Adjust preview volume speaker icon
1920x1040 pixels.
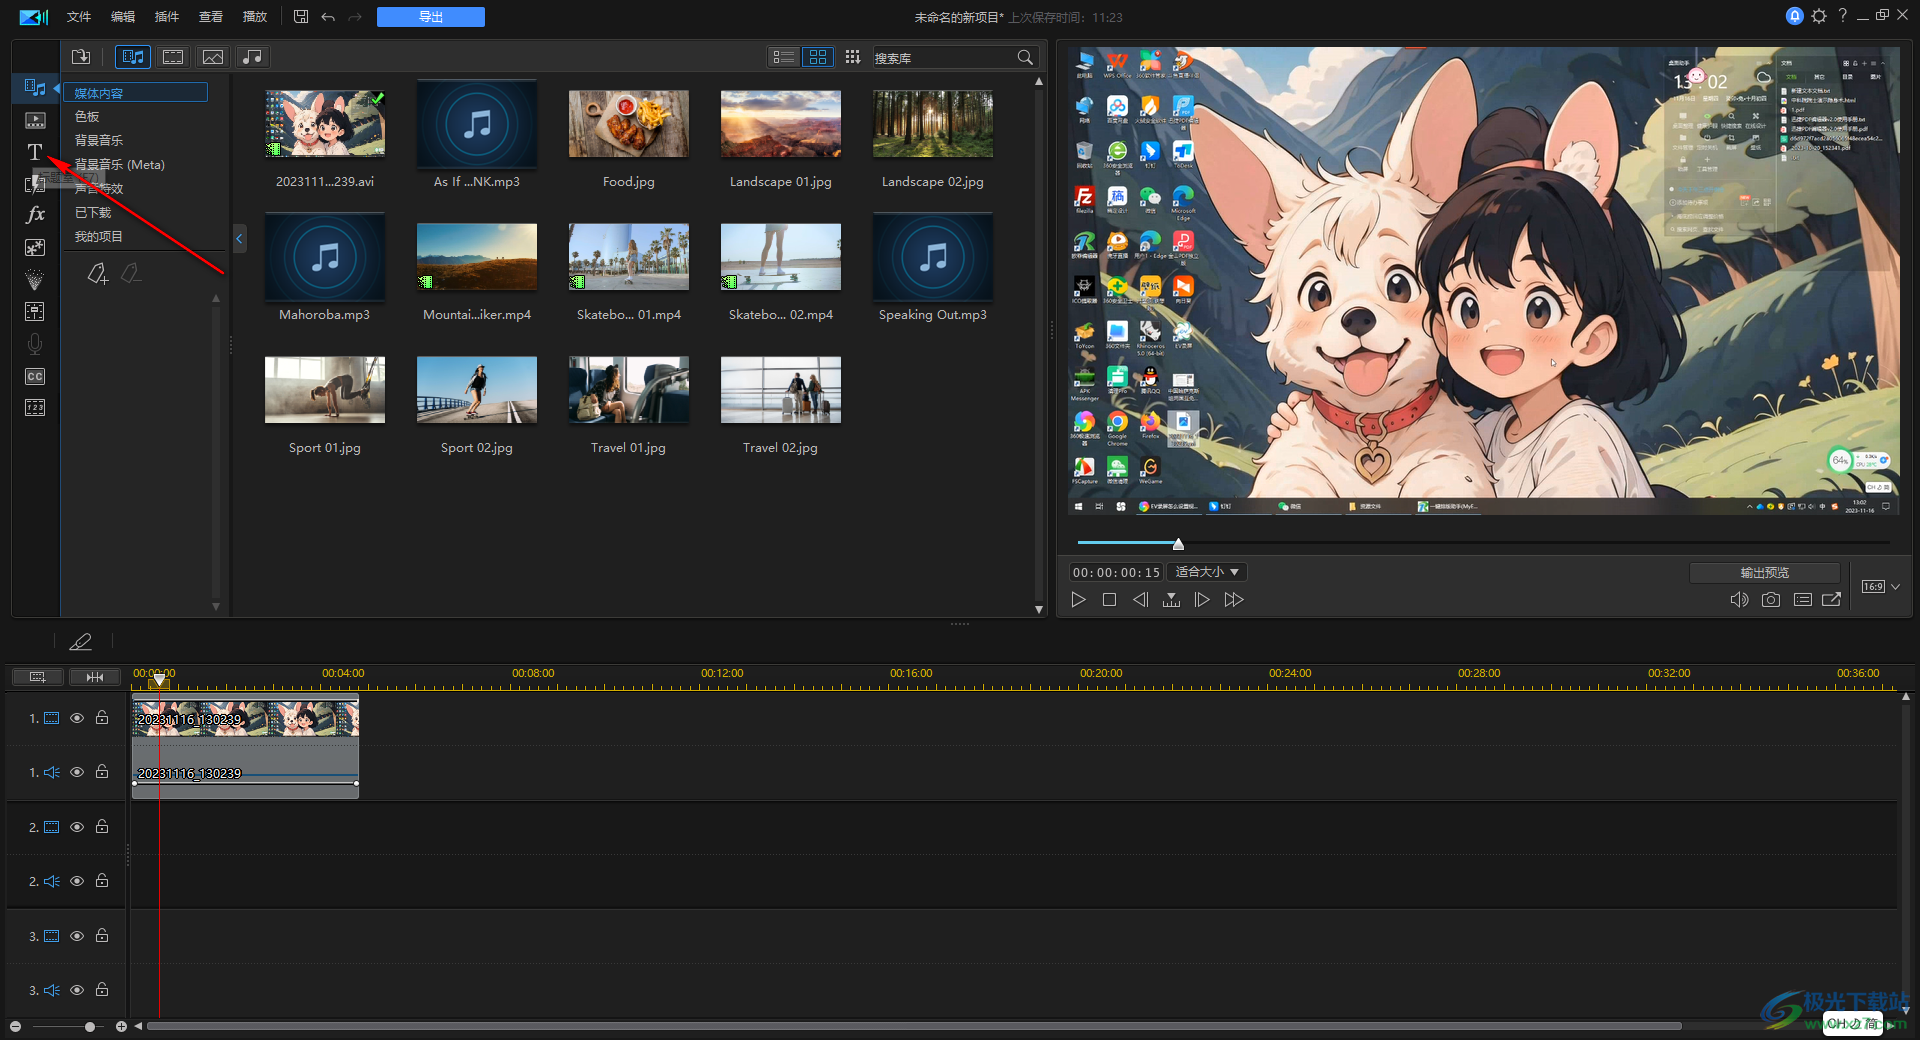click(x=1740, y=600)
